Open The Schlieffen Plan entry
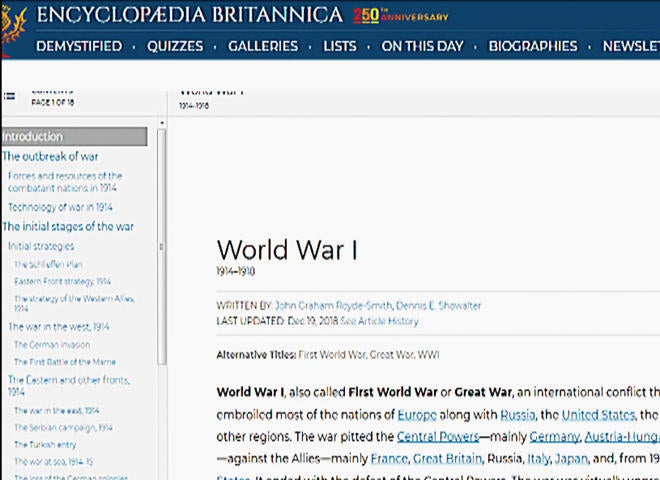660x480 pixels. point(48,264)
